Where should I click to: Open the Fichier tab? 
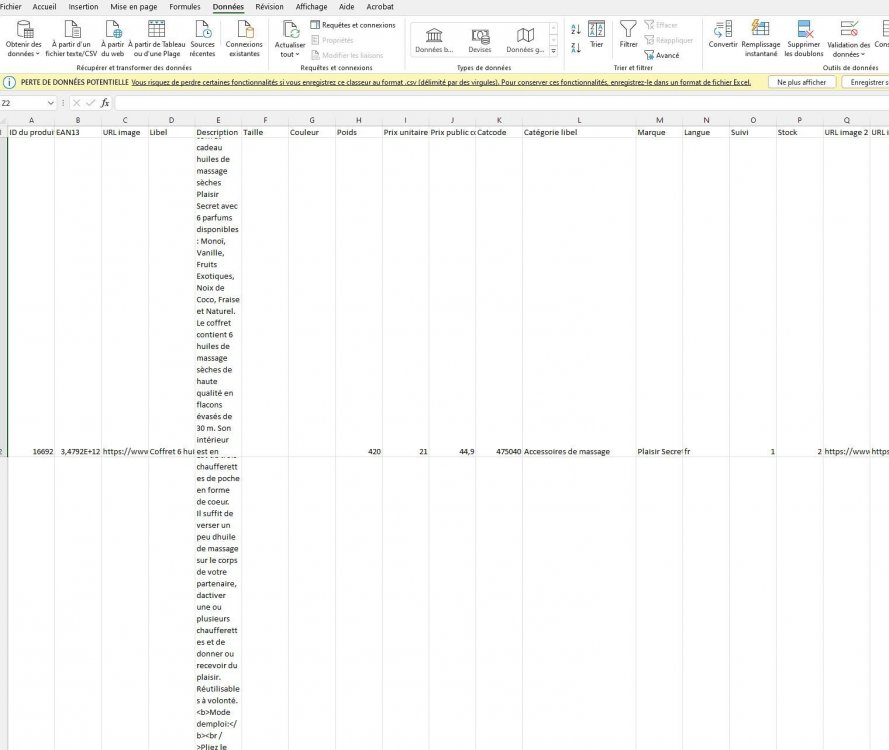(10, 7)
